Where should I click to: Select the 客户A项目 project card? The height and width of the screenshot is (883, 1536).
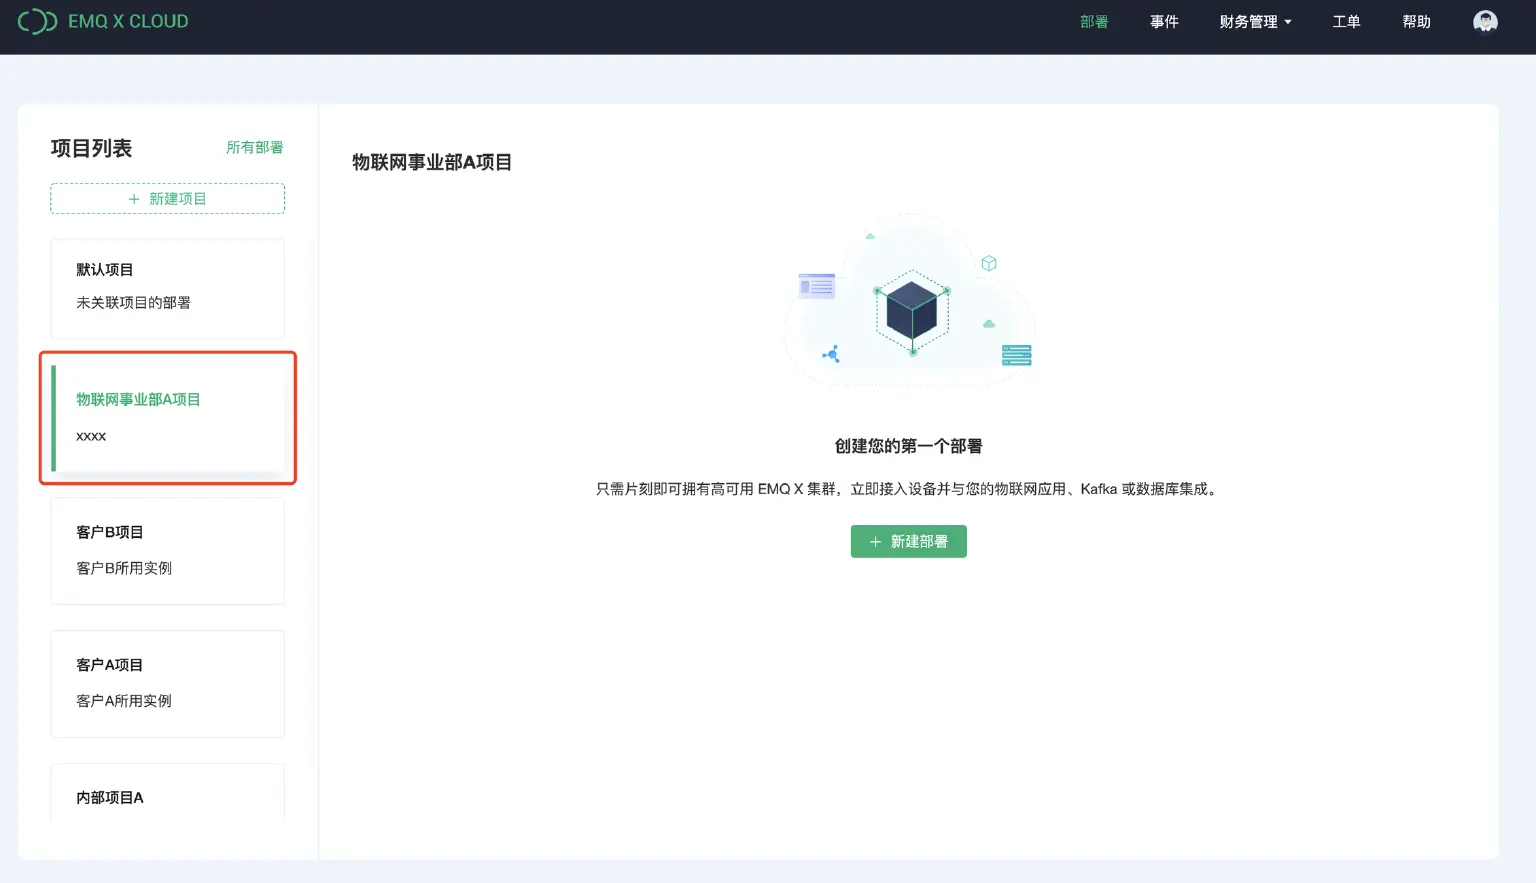[x=167, y=683]
